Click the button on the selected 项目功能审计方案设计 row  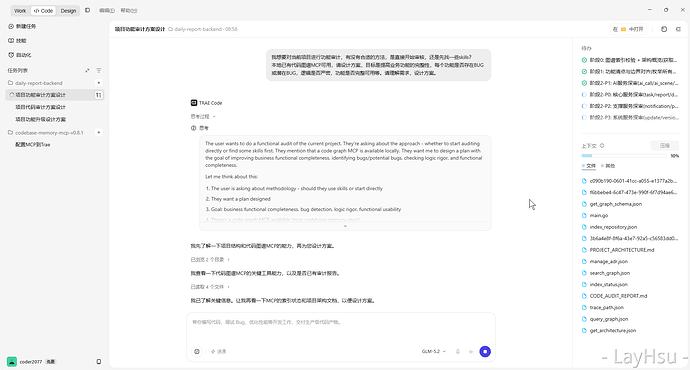tap(99, 95)
